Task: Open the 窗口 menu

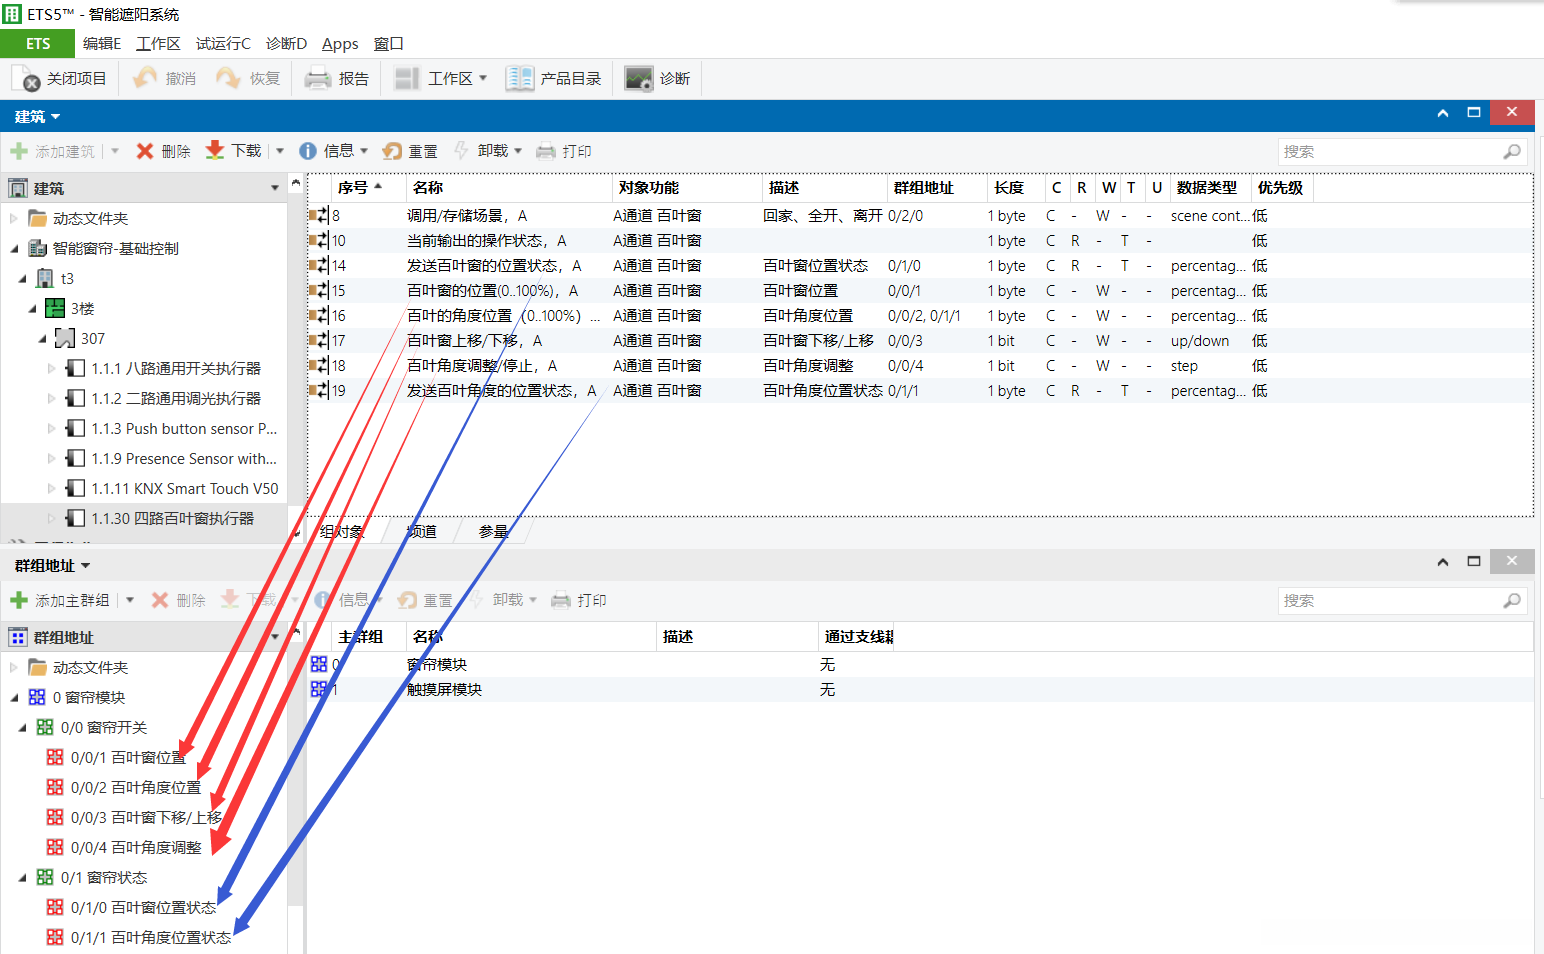Action: pos(388,43)
